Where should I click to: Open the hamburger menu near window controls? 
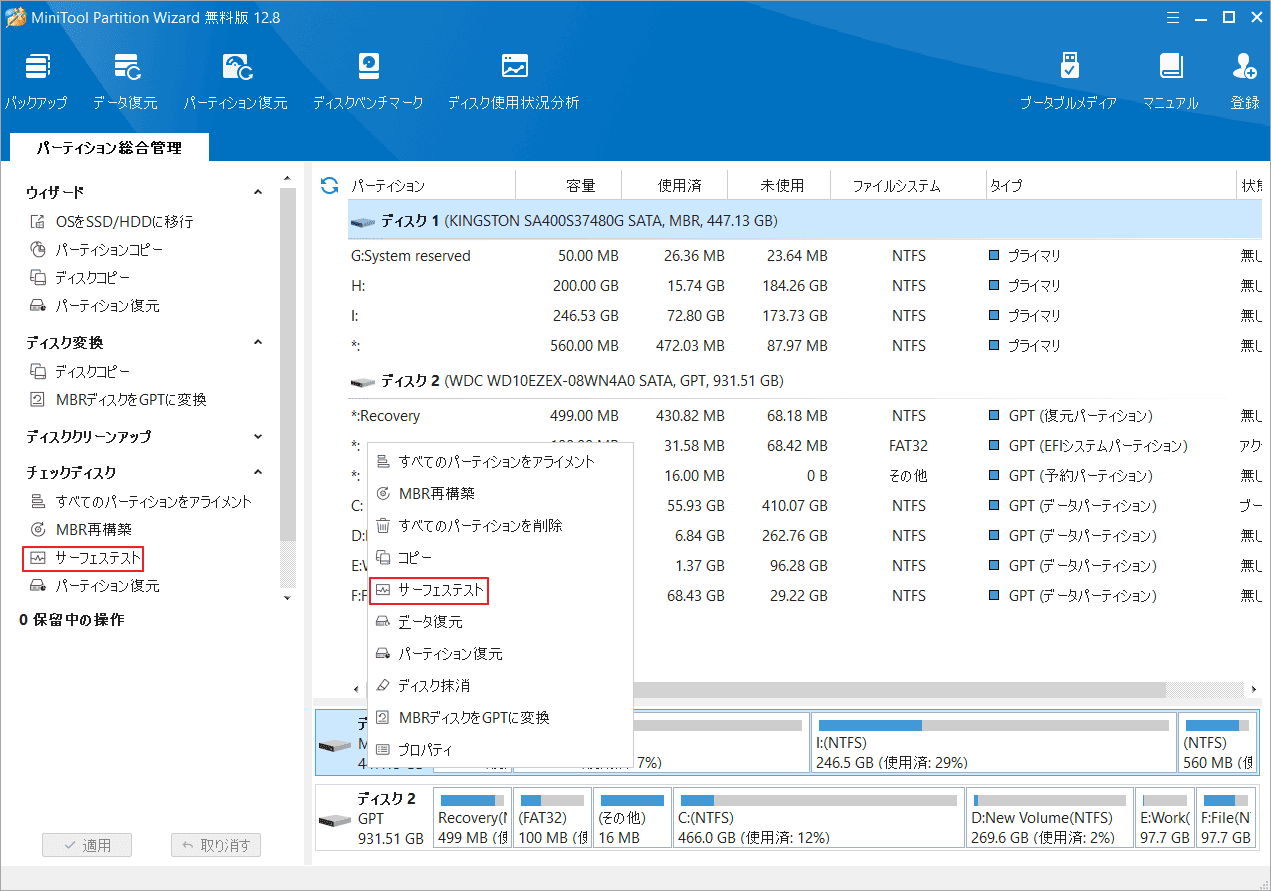[1172, 17]
